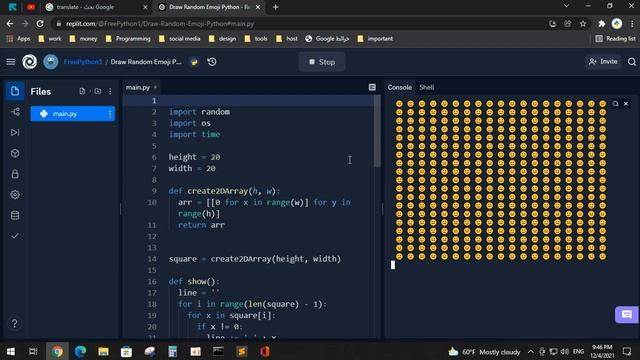The image size is (640, 360).
Task: Add a new folder in Files panel
Action: click(x=98, y=91)
